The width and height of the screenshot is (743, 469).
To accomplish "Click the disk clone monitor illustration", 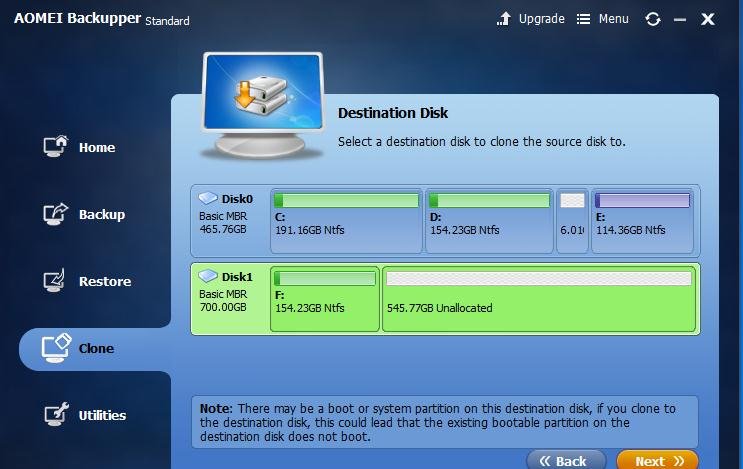I will coord(263,105).
